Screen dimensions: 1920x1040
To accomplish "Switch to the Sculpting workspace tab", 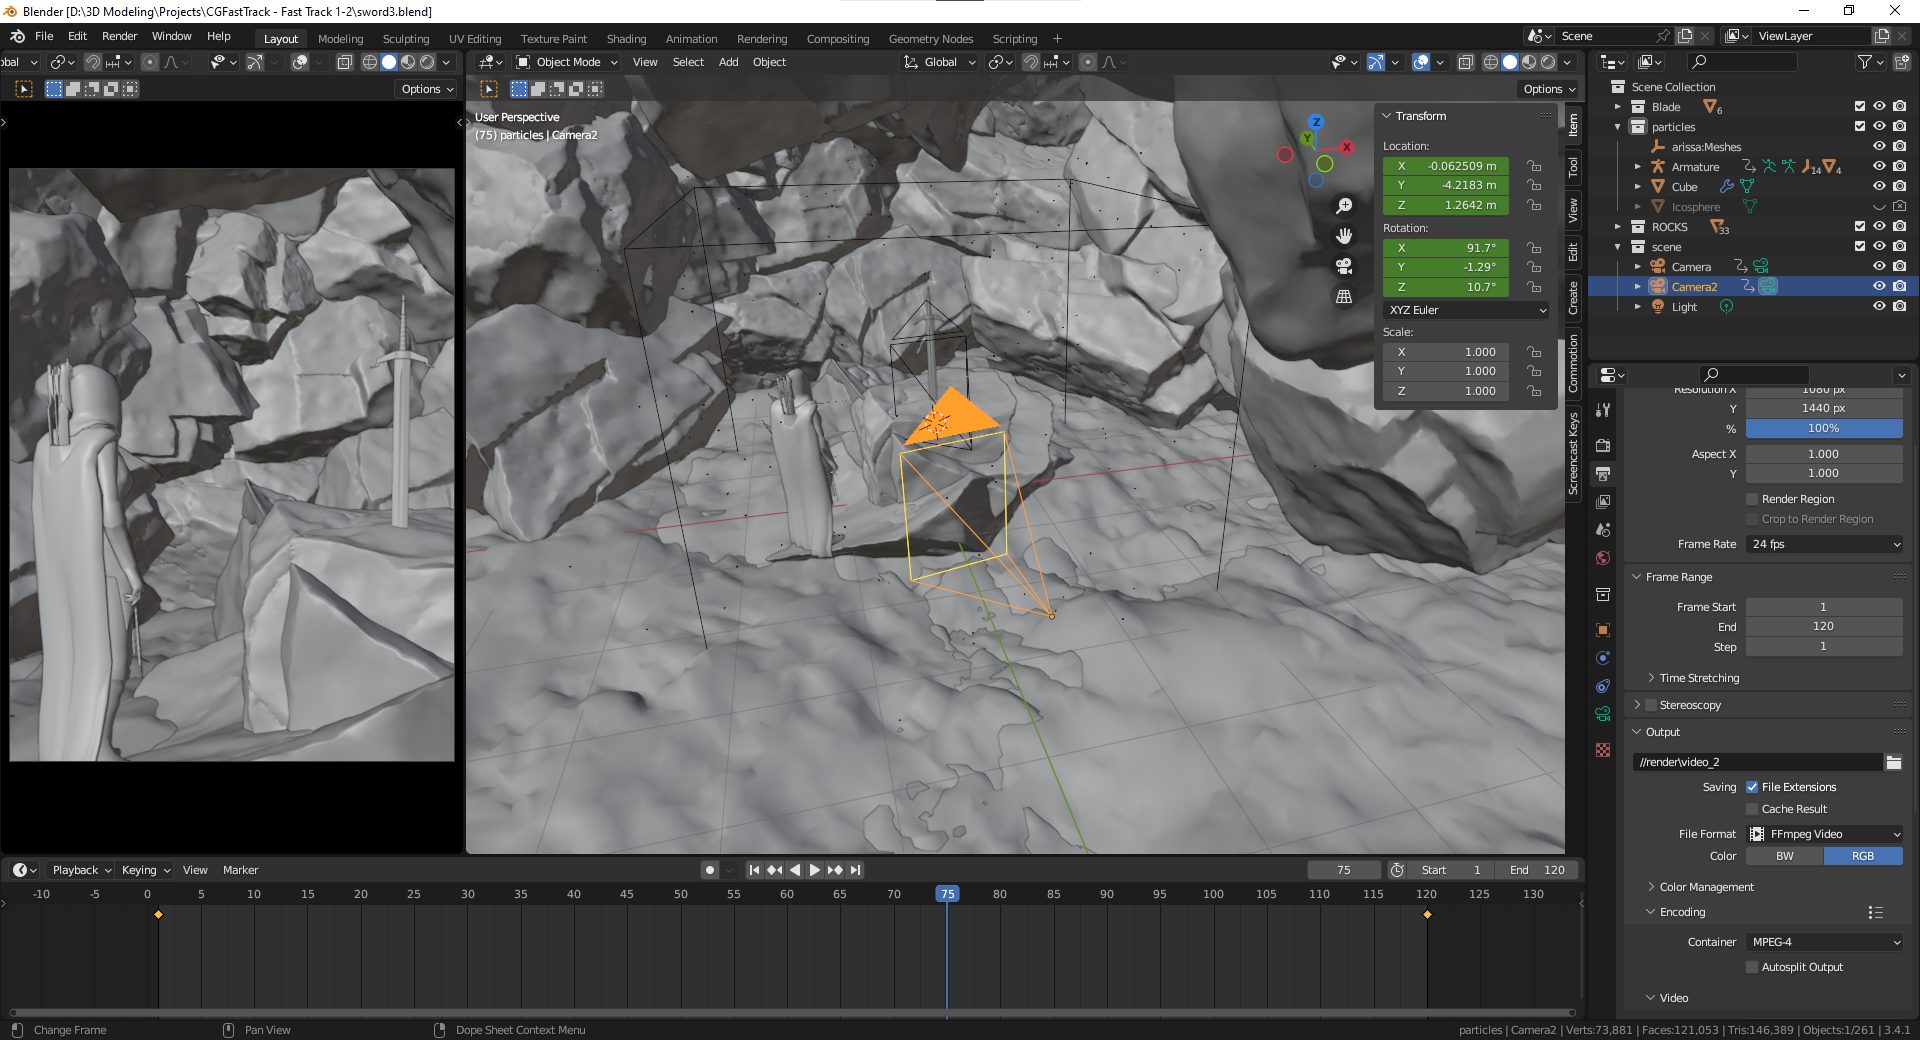I will 405,39.
